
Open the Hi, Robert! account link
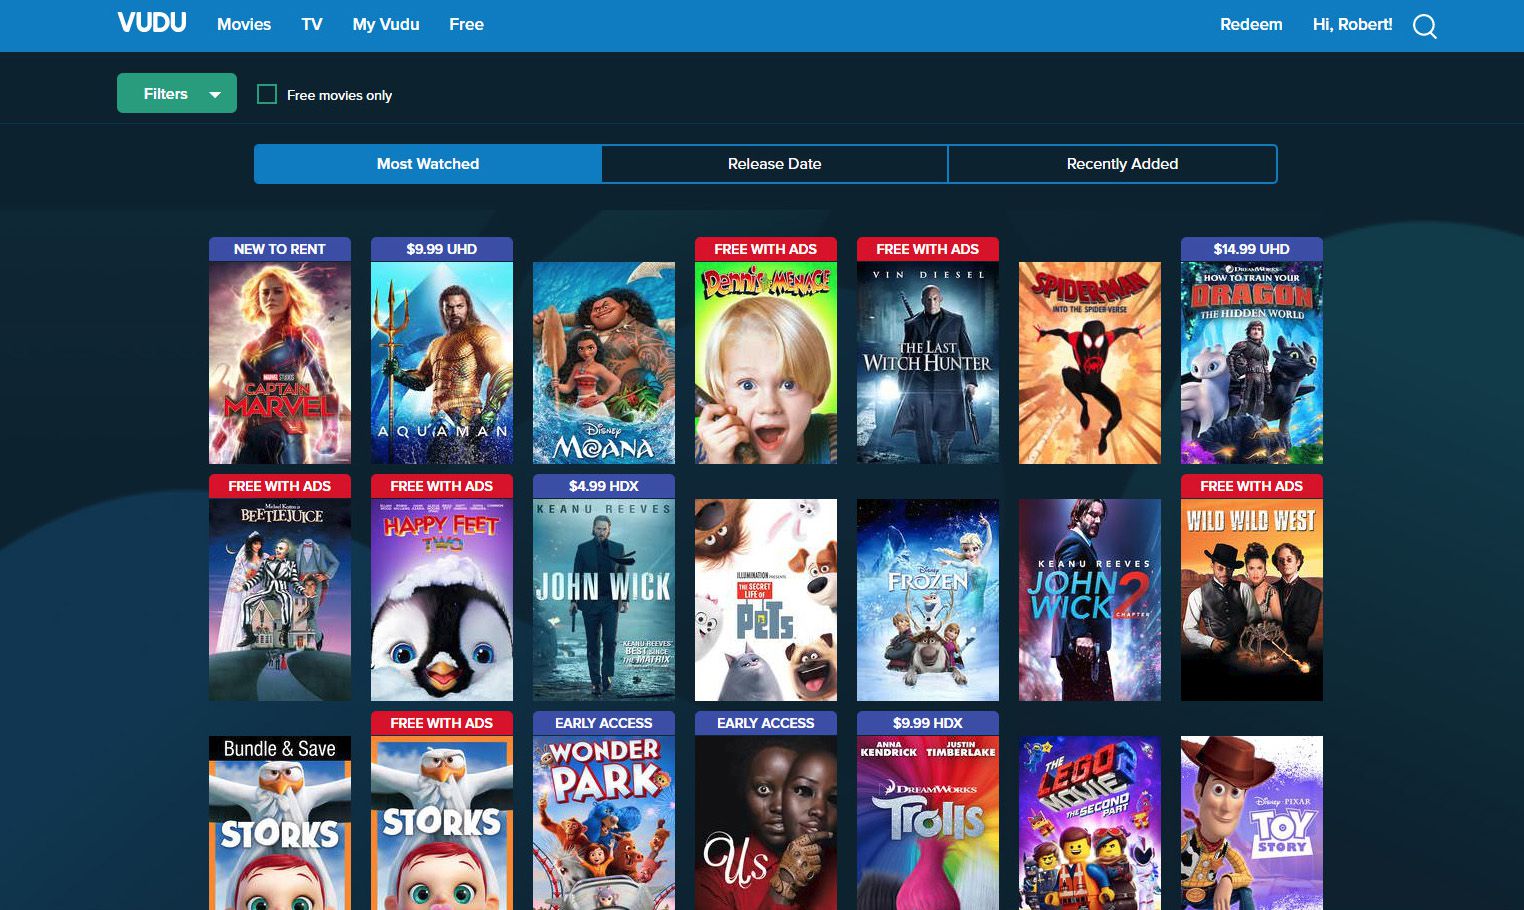coord(1352,24)
